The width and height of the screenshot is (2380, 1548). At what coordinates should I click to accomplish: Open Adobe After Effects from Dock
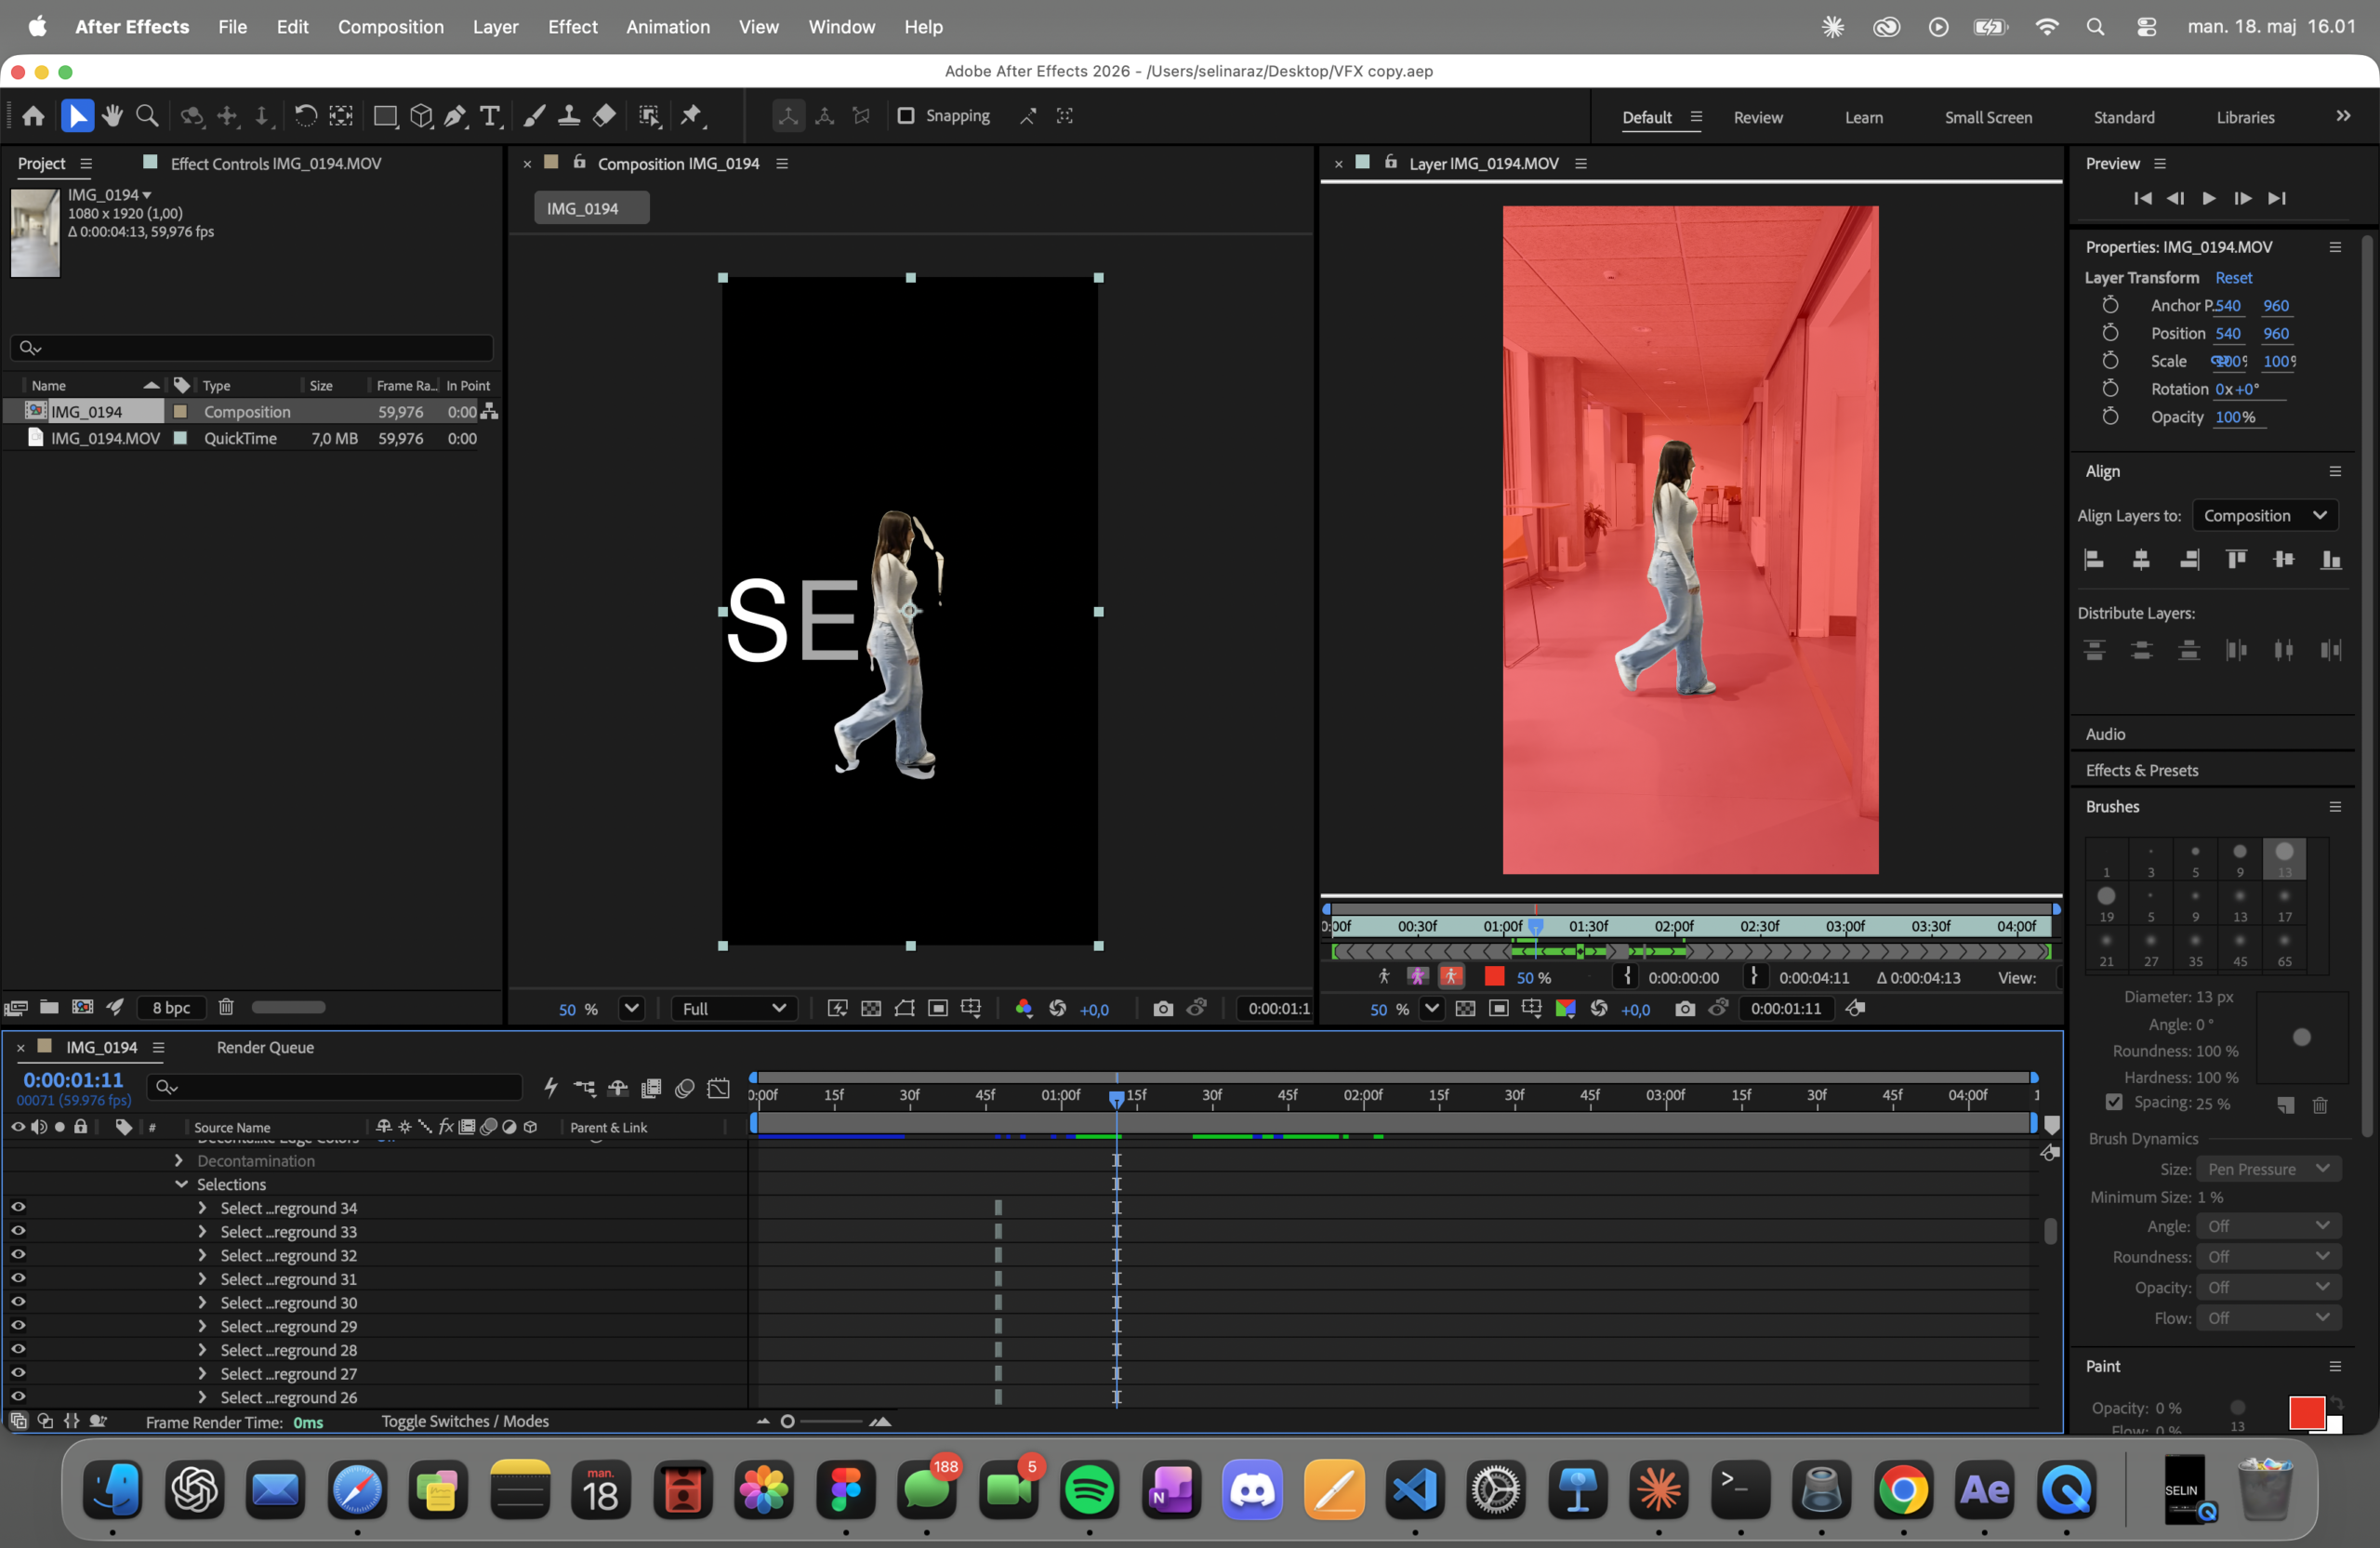[1984, 1490]
